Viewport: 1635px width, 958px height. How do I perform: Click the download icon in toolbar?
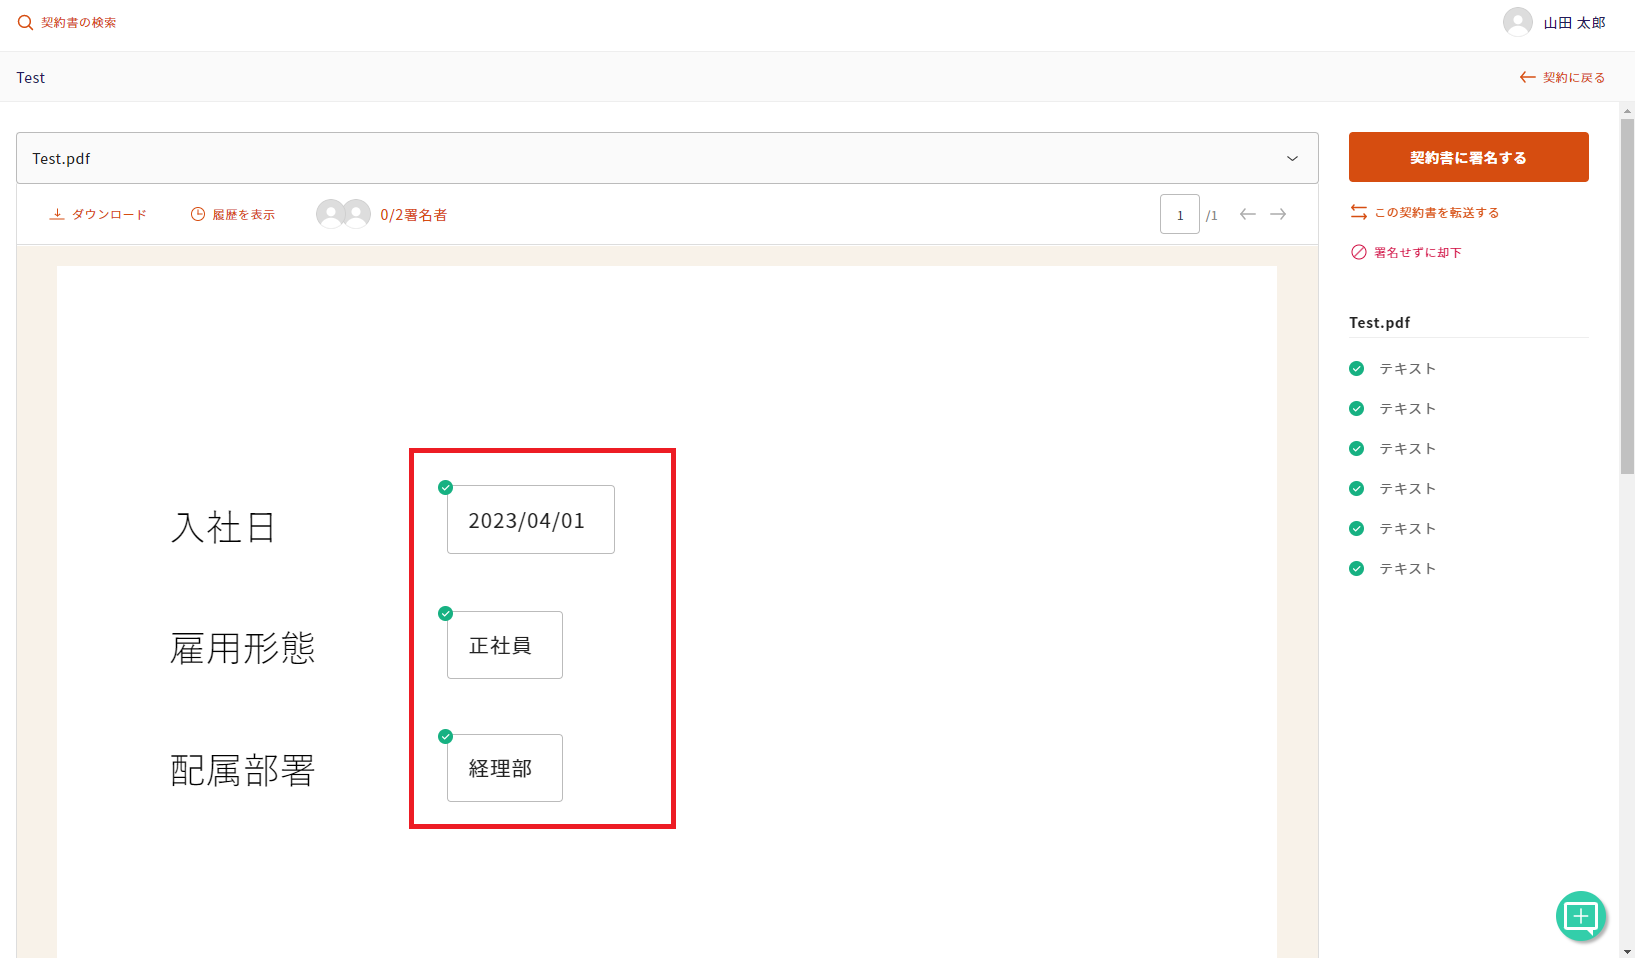pos(57,215)
